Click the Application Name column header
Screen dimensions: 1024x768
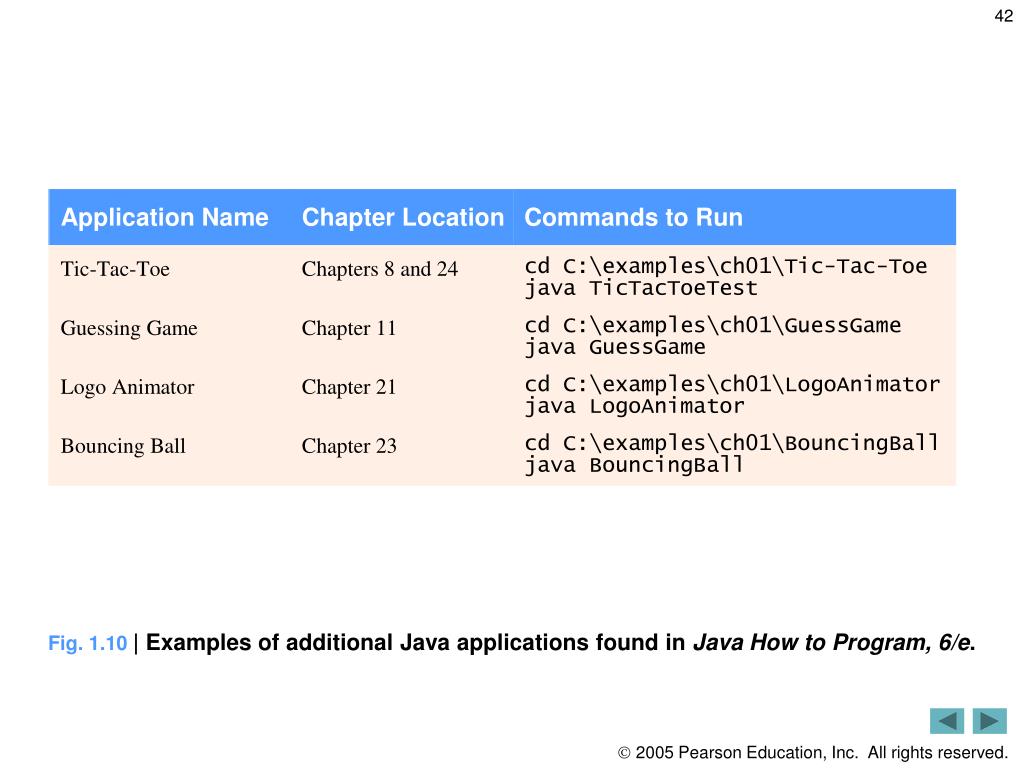coord(165,217)
